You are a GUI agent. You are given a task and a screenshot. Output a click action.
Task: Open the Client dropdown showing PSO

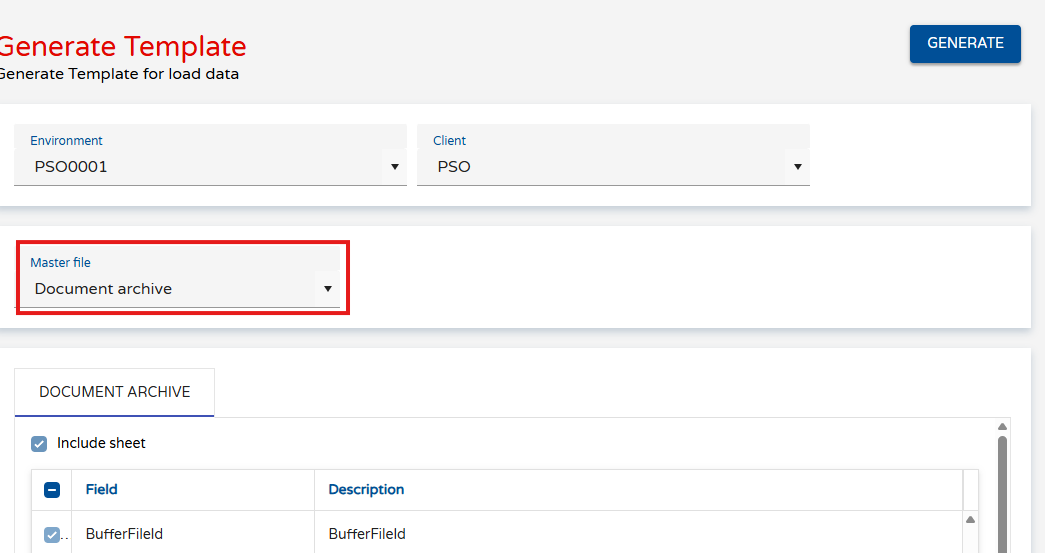coord(613,155)
